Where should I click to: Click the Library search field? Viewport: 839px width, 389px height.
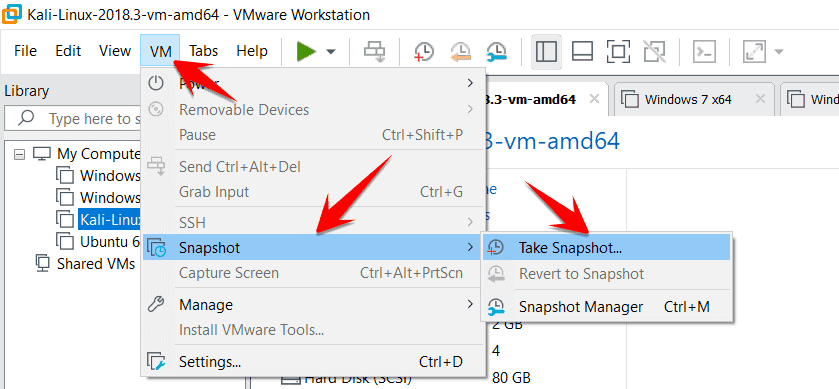click(x=72, y=118)
